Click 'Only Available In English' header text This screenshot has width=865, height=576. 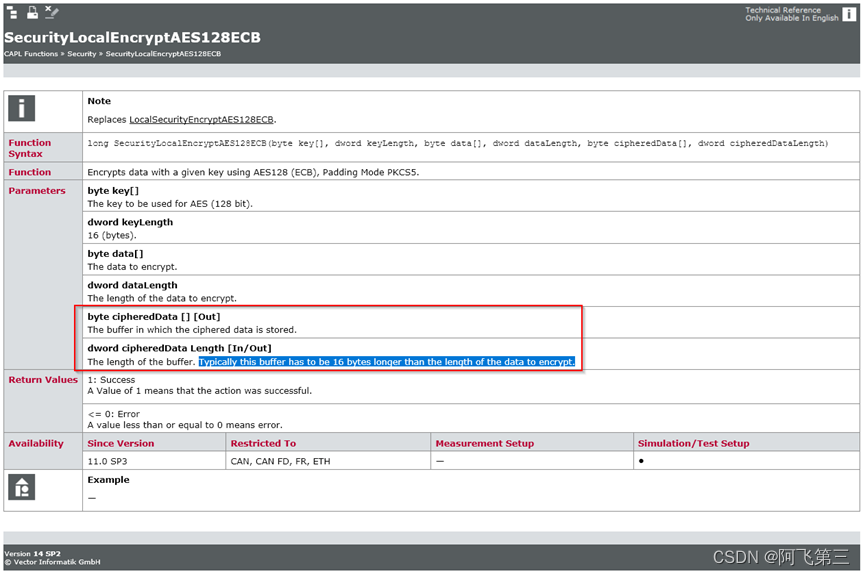pyautogui.click(x=792, y=18)
